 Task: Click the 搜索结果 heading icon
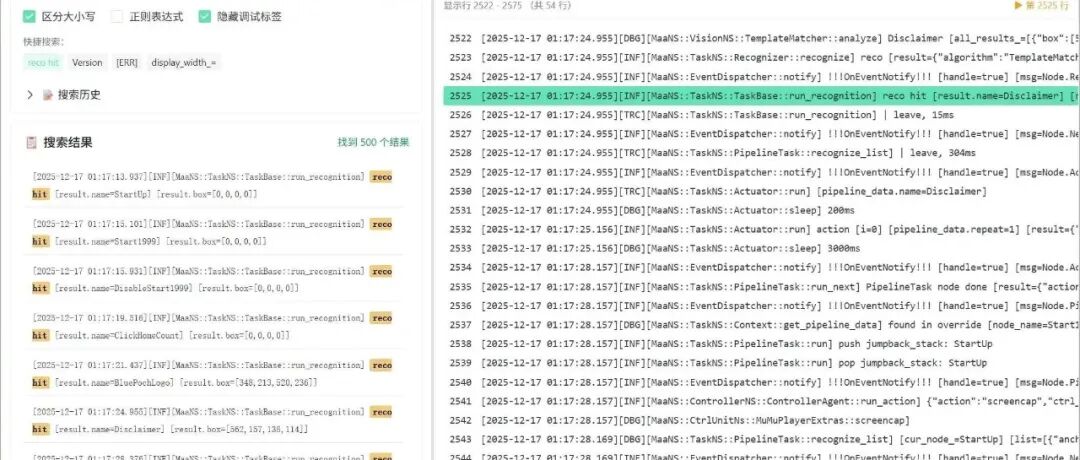31,143
